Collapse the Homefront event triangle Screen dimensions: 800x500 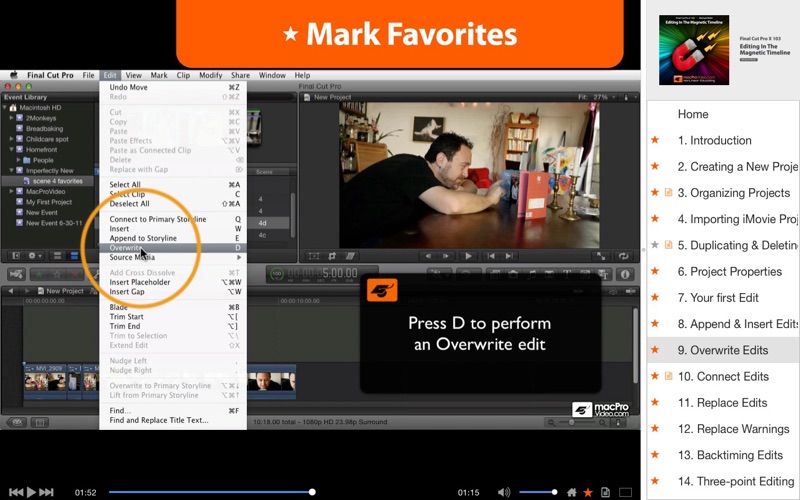coord(11,149)
